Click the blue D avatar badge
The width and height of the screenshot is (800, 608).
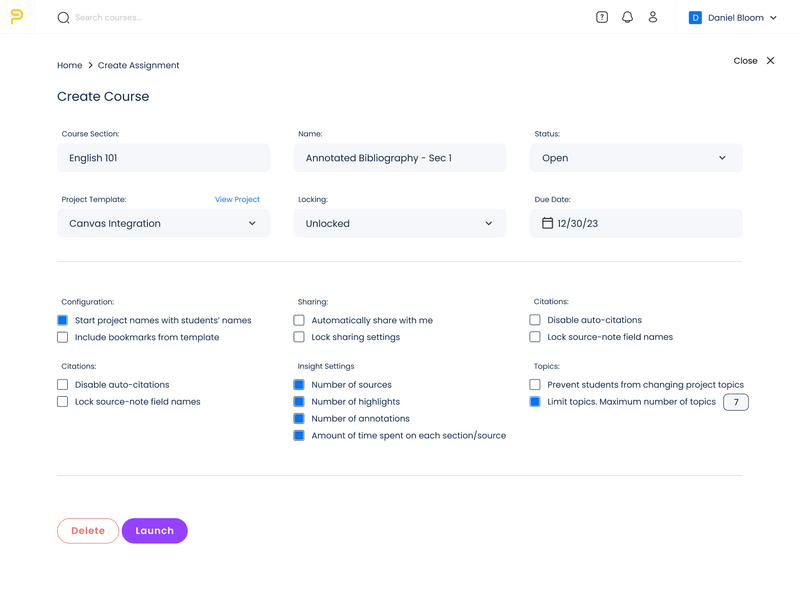[695, 17]
